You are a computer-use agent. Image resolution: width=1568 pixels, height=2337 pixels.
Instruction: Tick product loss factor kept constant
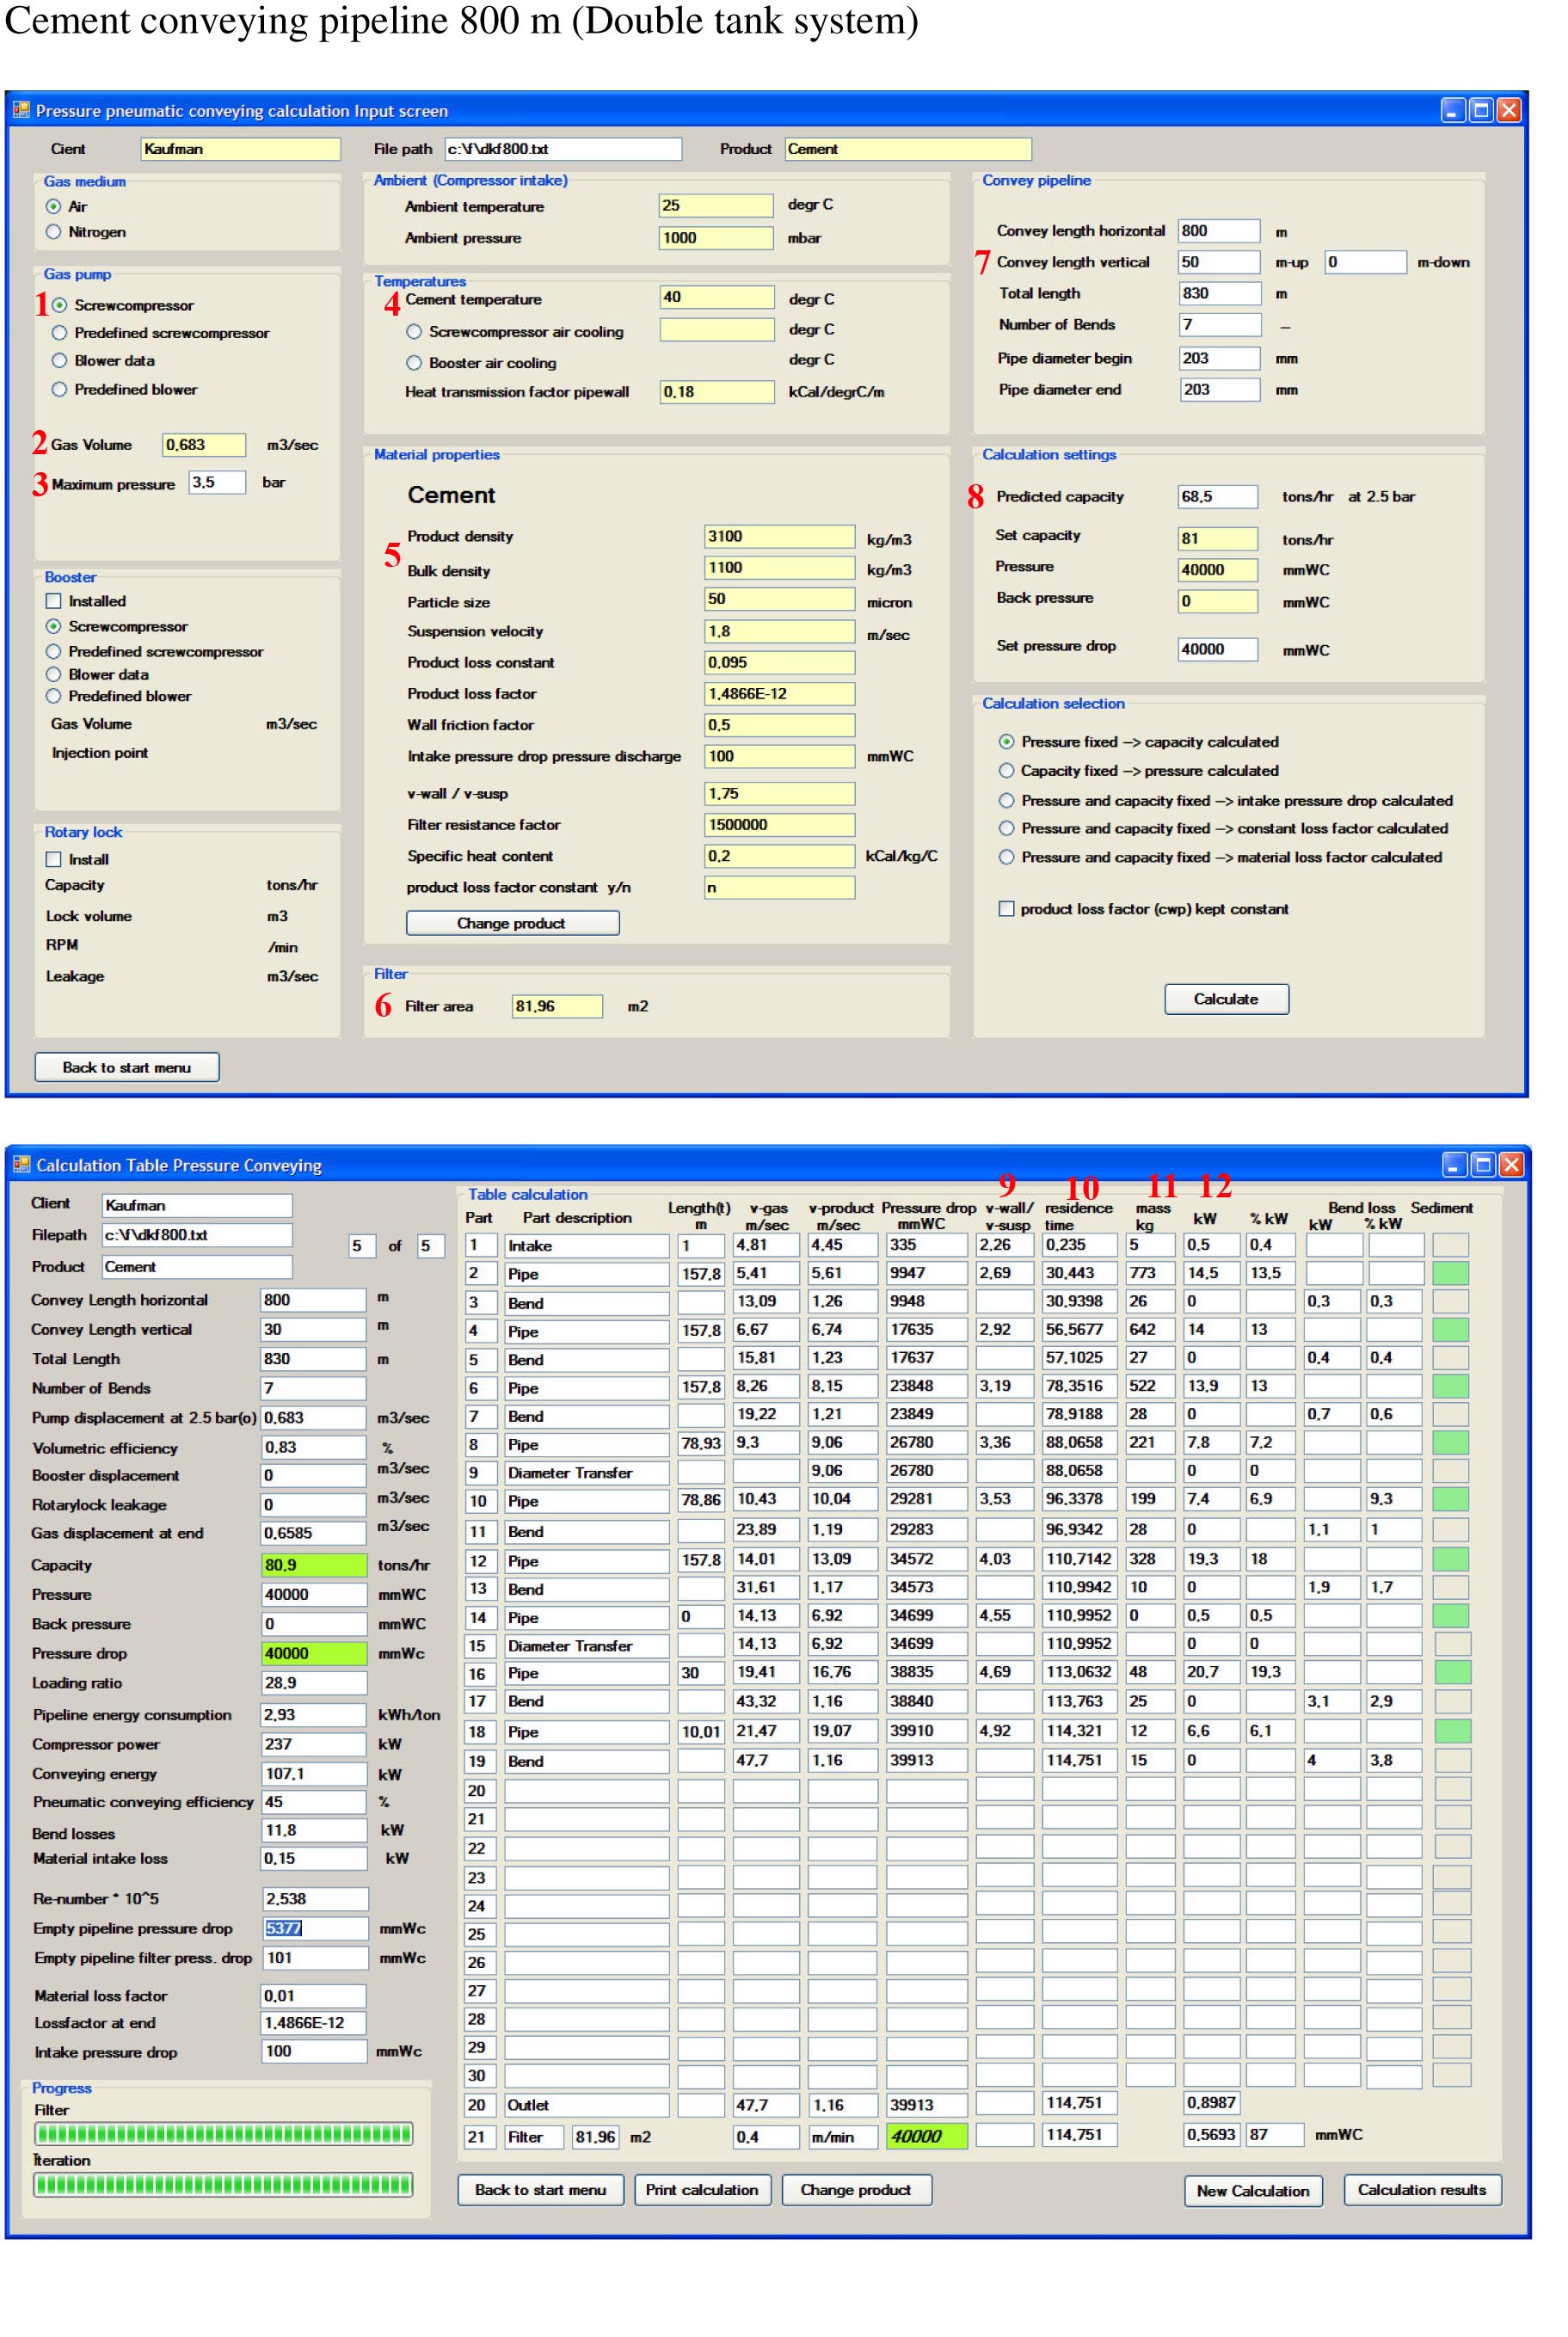coord(1007,909)
